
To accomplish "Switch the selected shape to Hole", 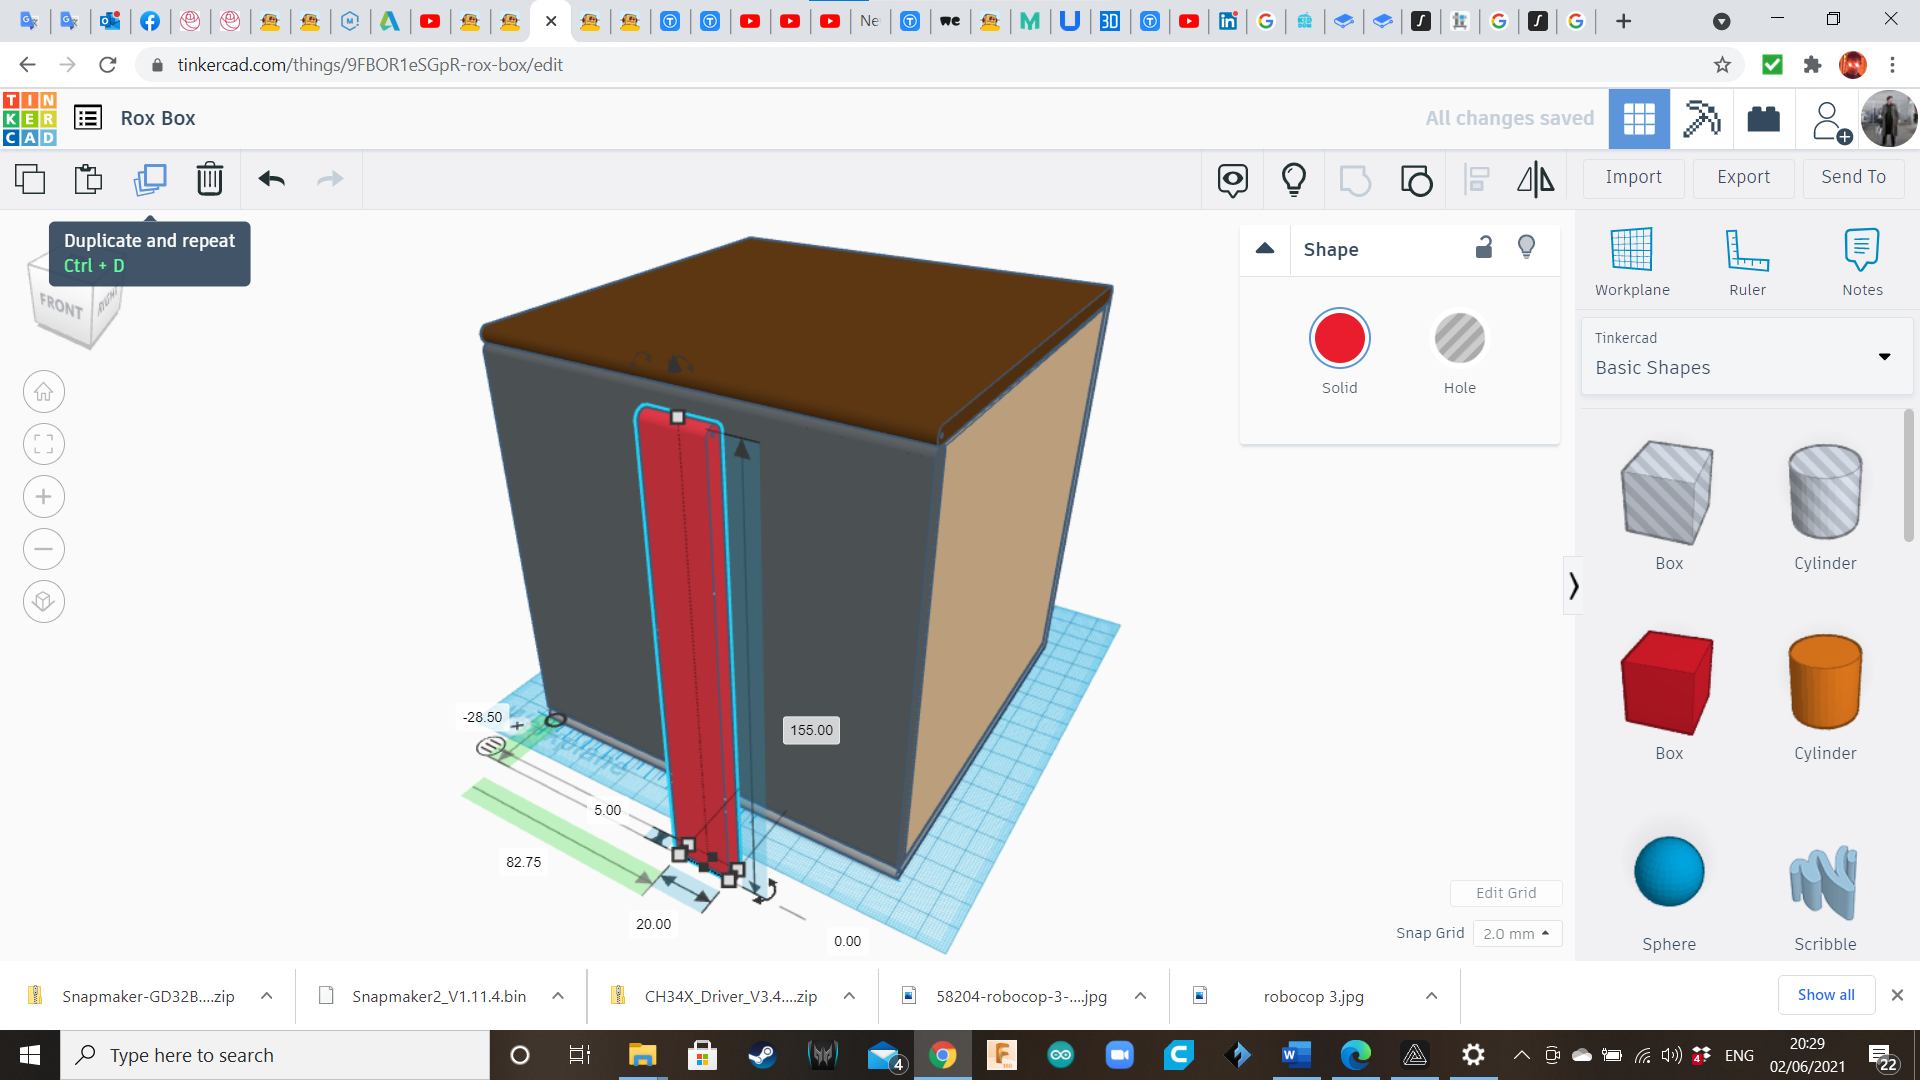I will click(1460, 338).
